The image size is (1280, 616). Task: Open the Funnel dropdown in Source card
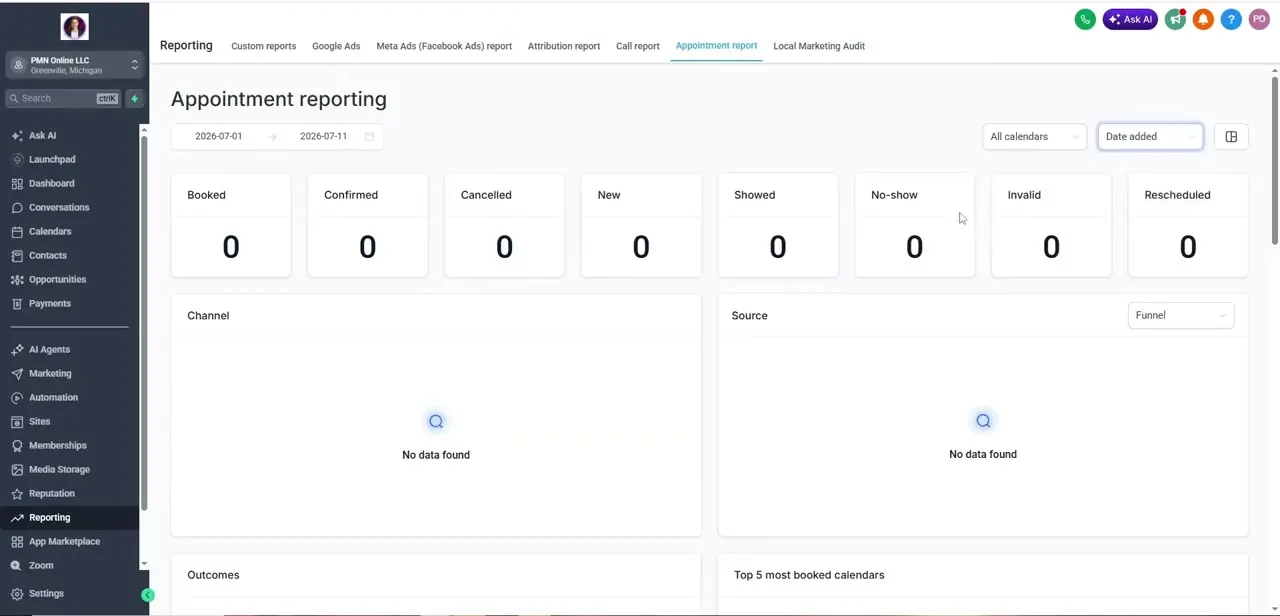pyautogui.click(x=1180, y=315)
